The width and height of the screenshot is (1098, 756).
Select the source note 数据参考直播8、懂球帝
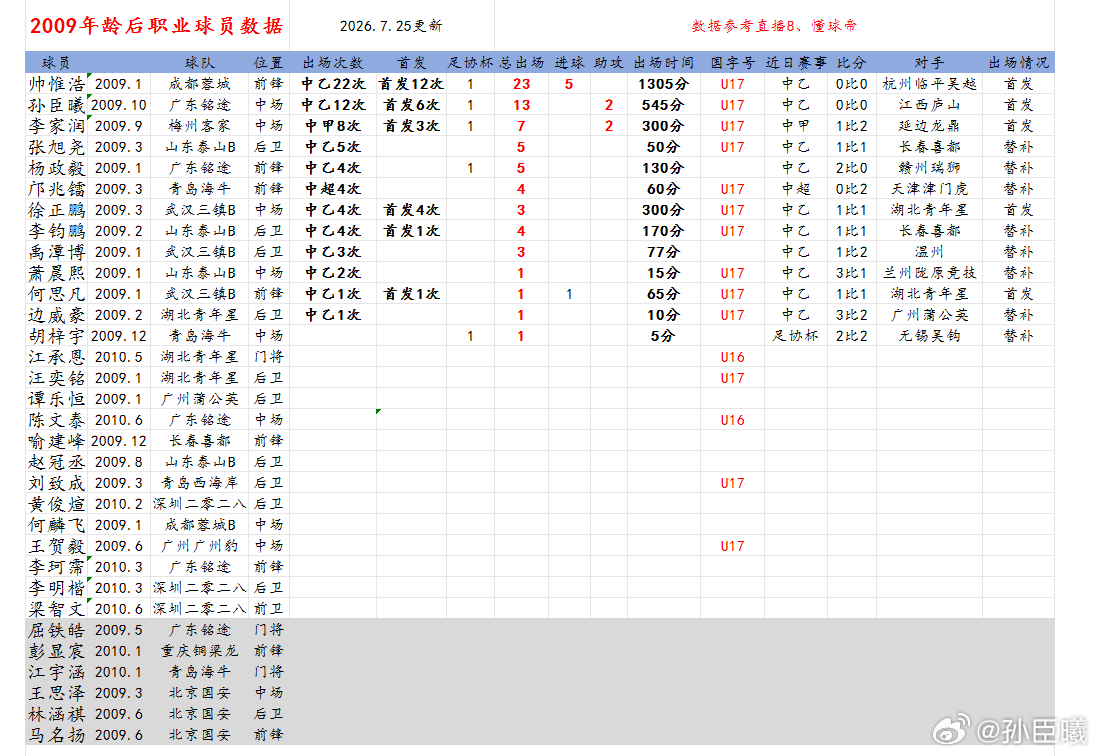774,26
